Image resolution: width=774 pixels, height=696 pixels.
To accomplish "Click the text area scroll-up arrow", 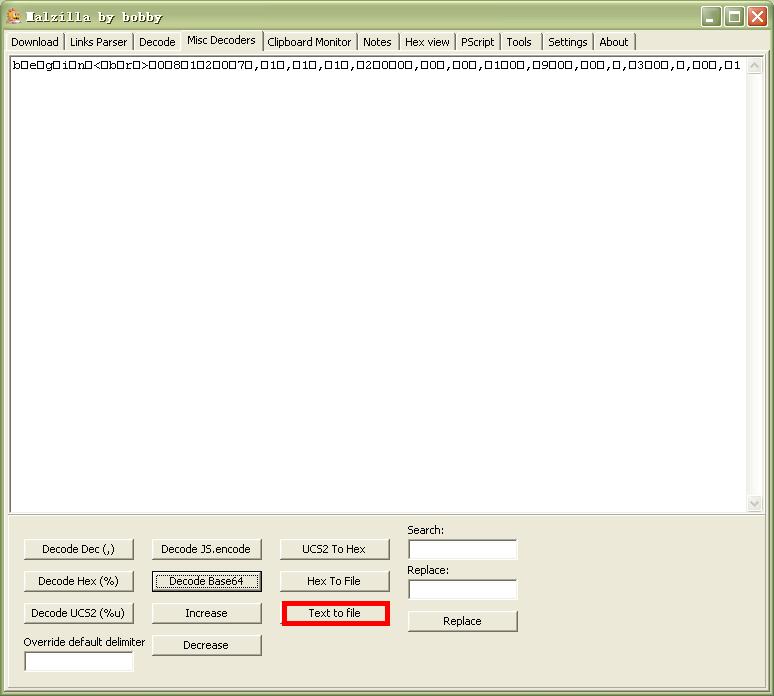I will 754,65.
